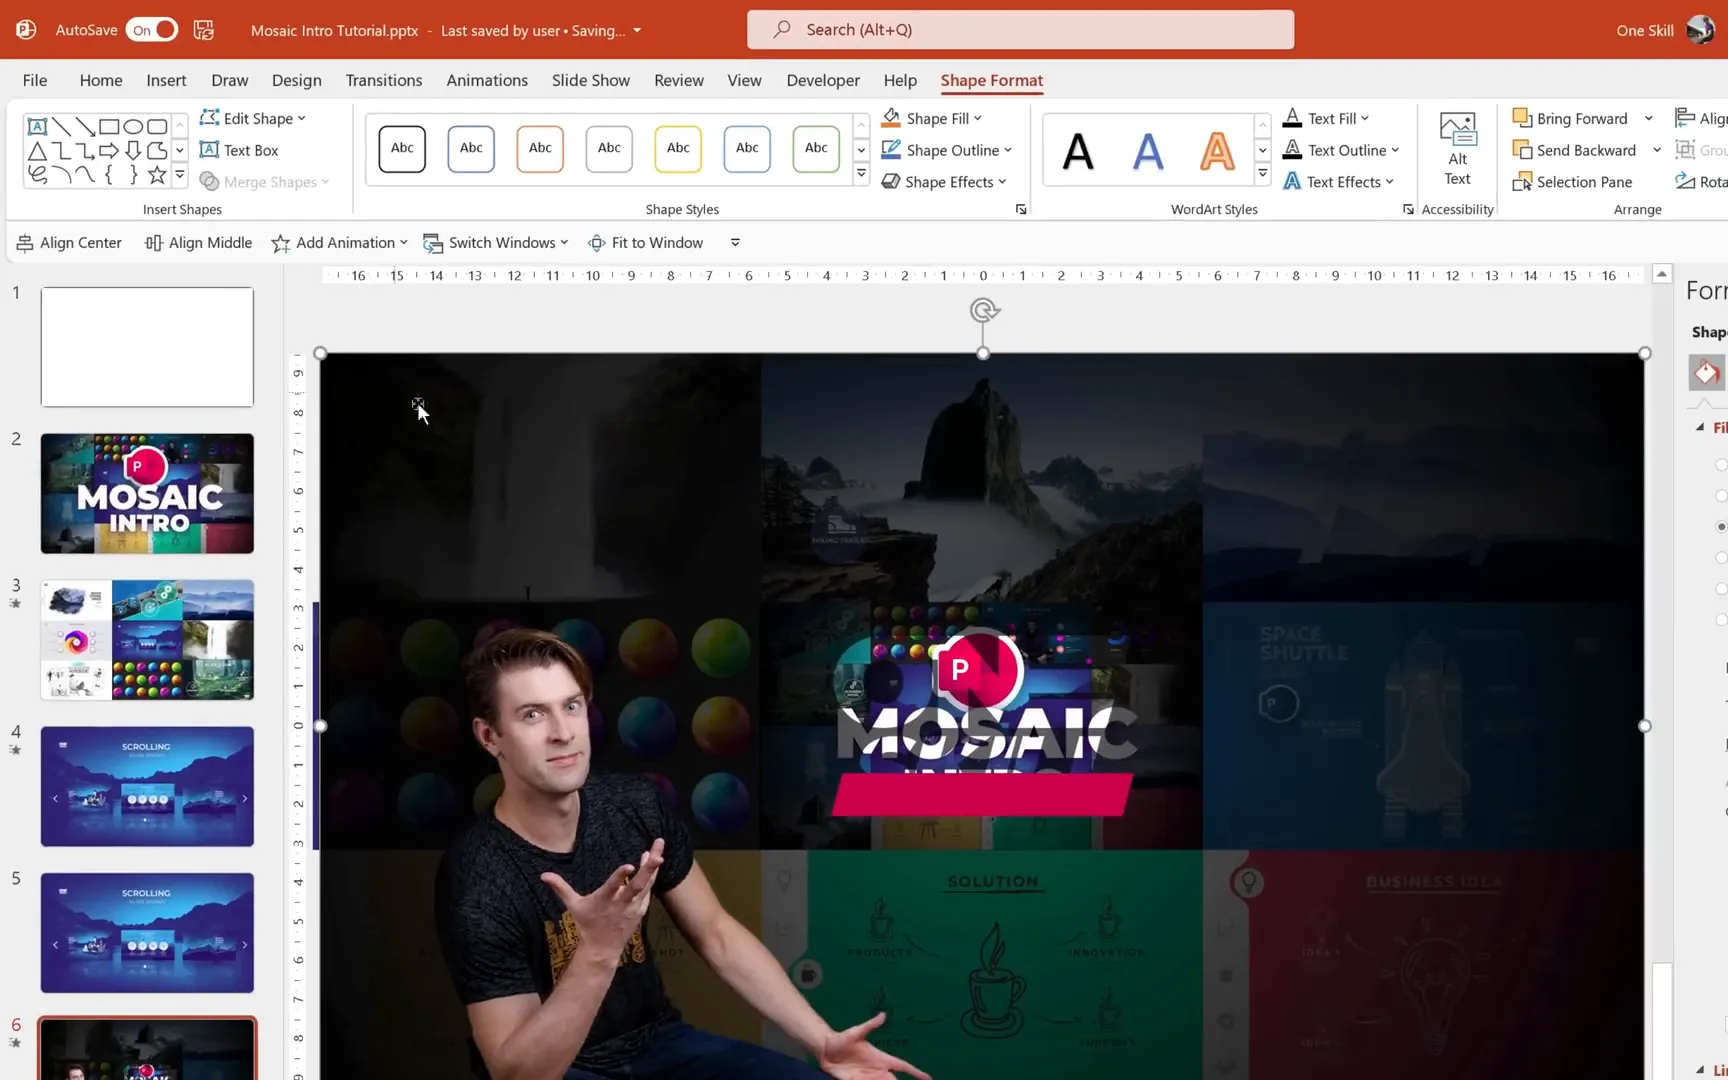Screen dimensions: 1728x1080
Task: Open the Animations tab
Action: [487, 80]
